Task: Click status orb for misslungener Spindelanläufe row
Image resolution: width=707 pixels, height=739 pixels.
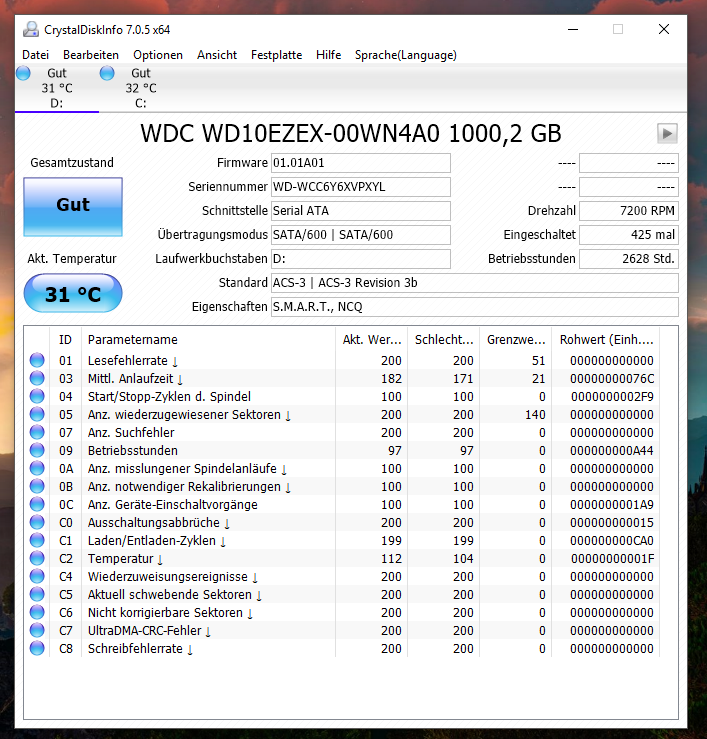Action: click(37, 468)
